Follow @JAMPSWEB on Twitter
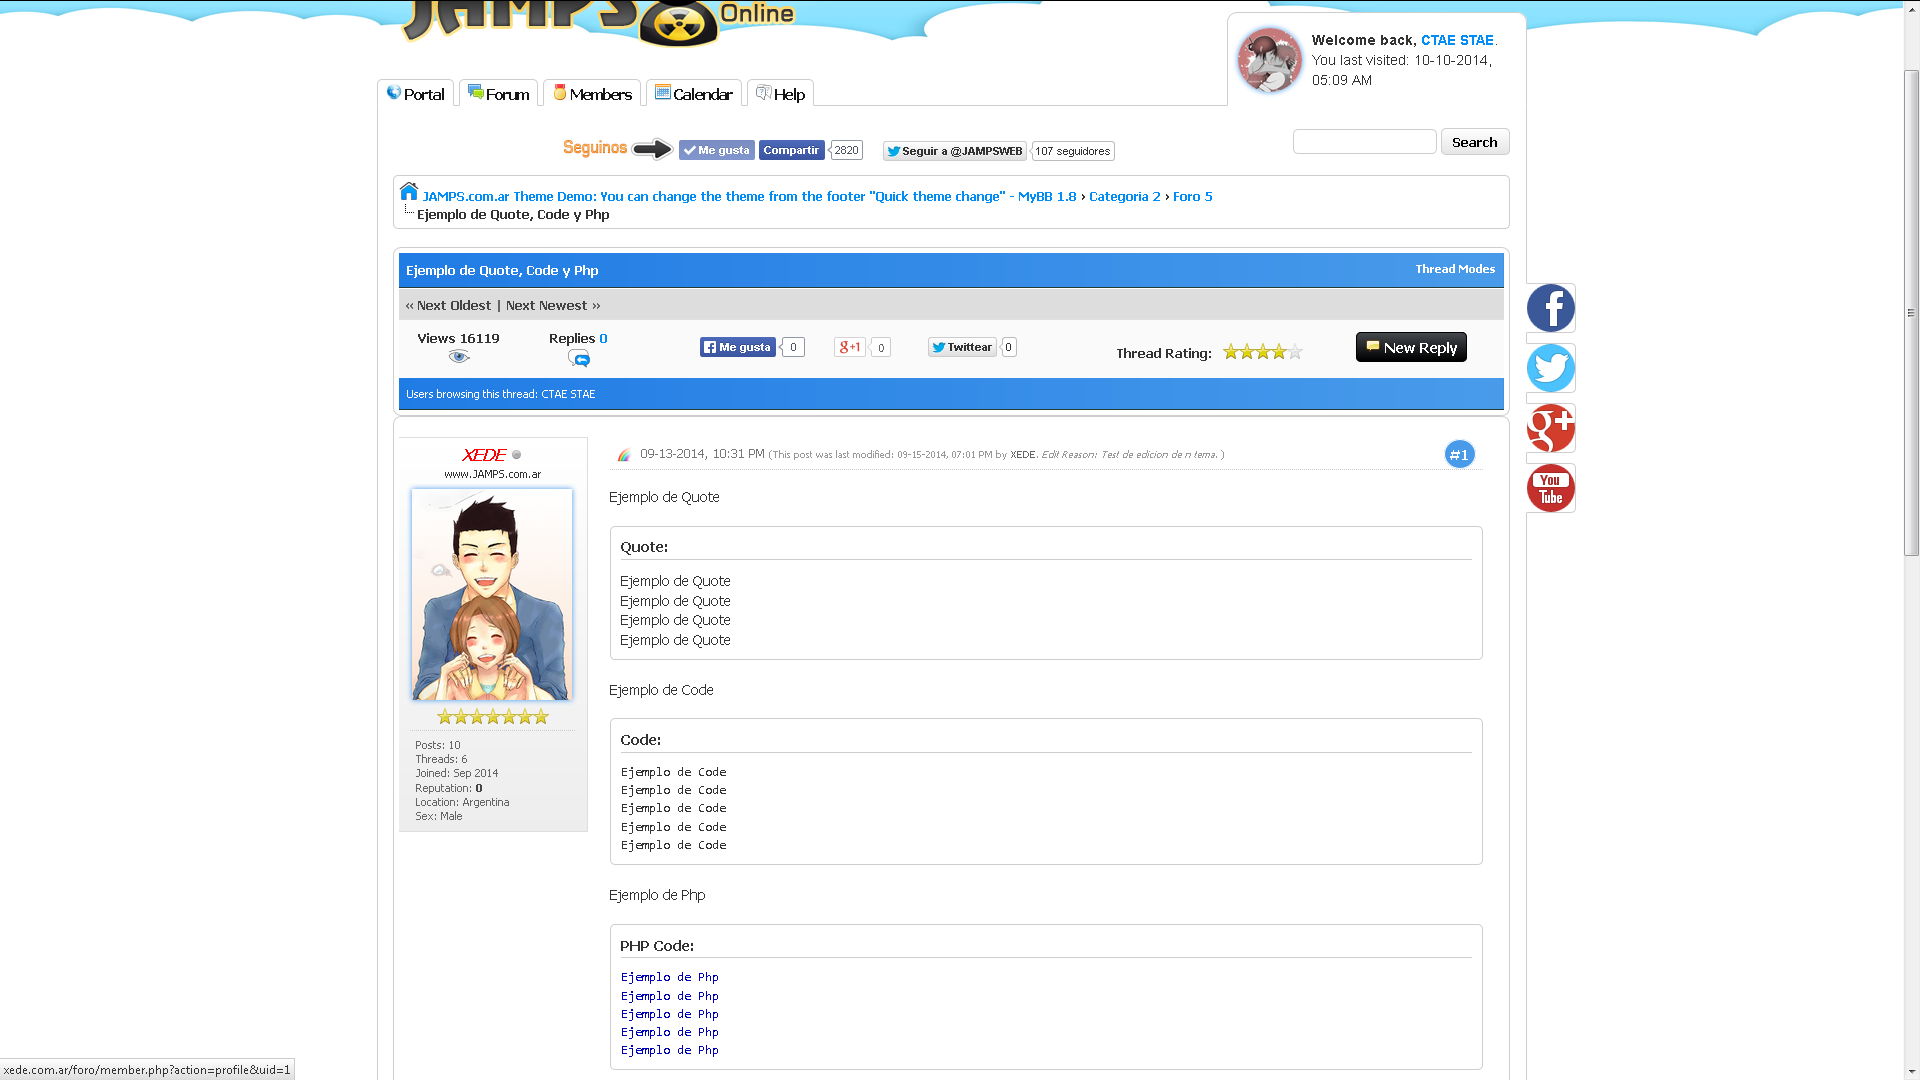 [x=954, y=151]
